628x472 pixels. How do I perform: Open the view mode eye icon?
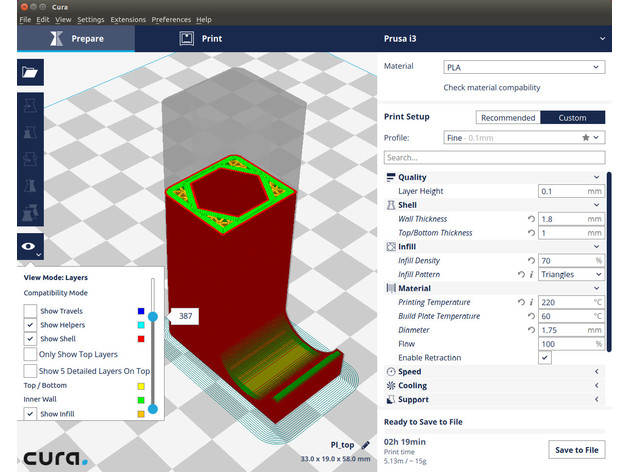(x=30, y=246)
